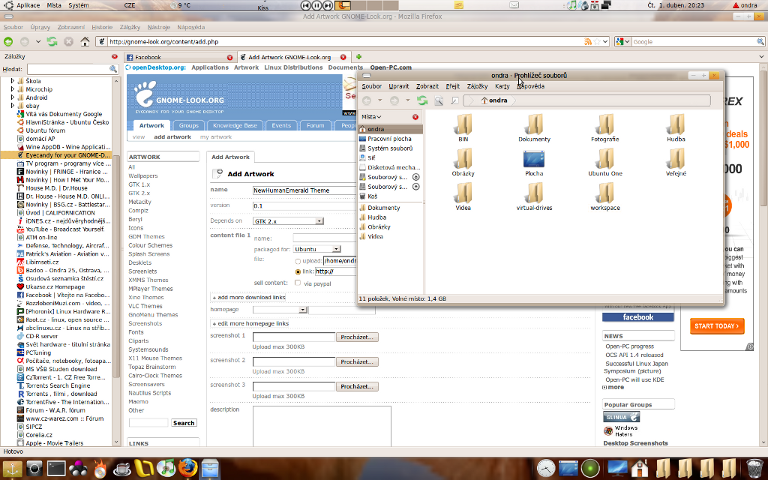The height and width of the screenshot is (480, 768).
Task: Open Knowledge Base tab on GNOME-Look
Action: [x=235, y=125]
